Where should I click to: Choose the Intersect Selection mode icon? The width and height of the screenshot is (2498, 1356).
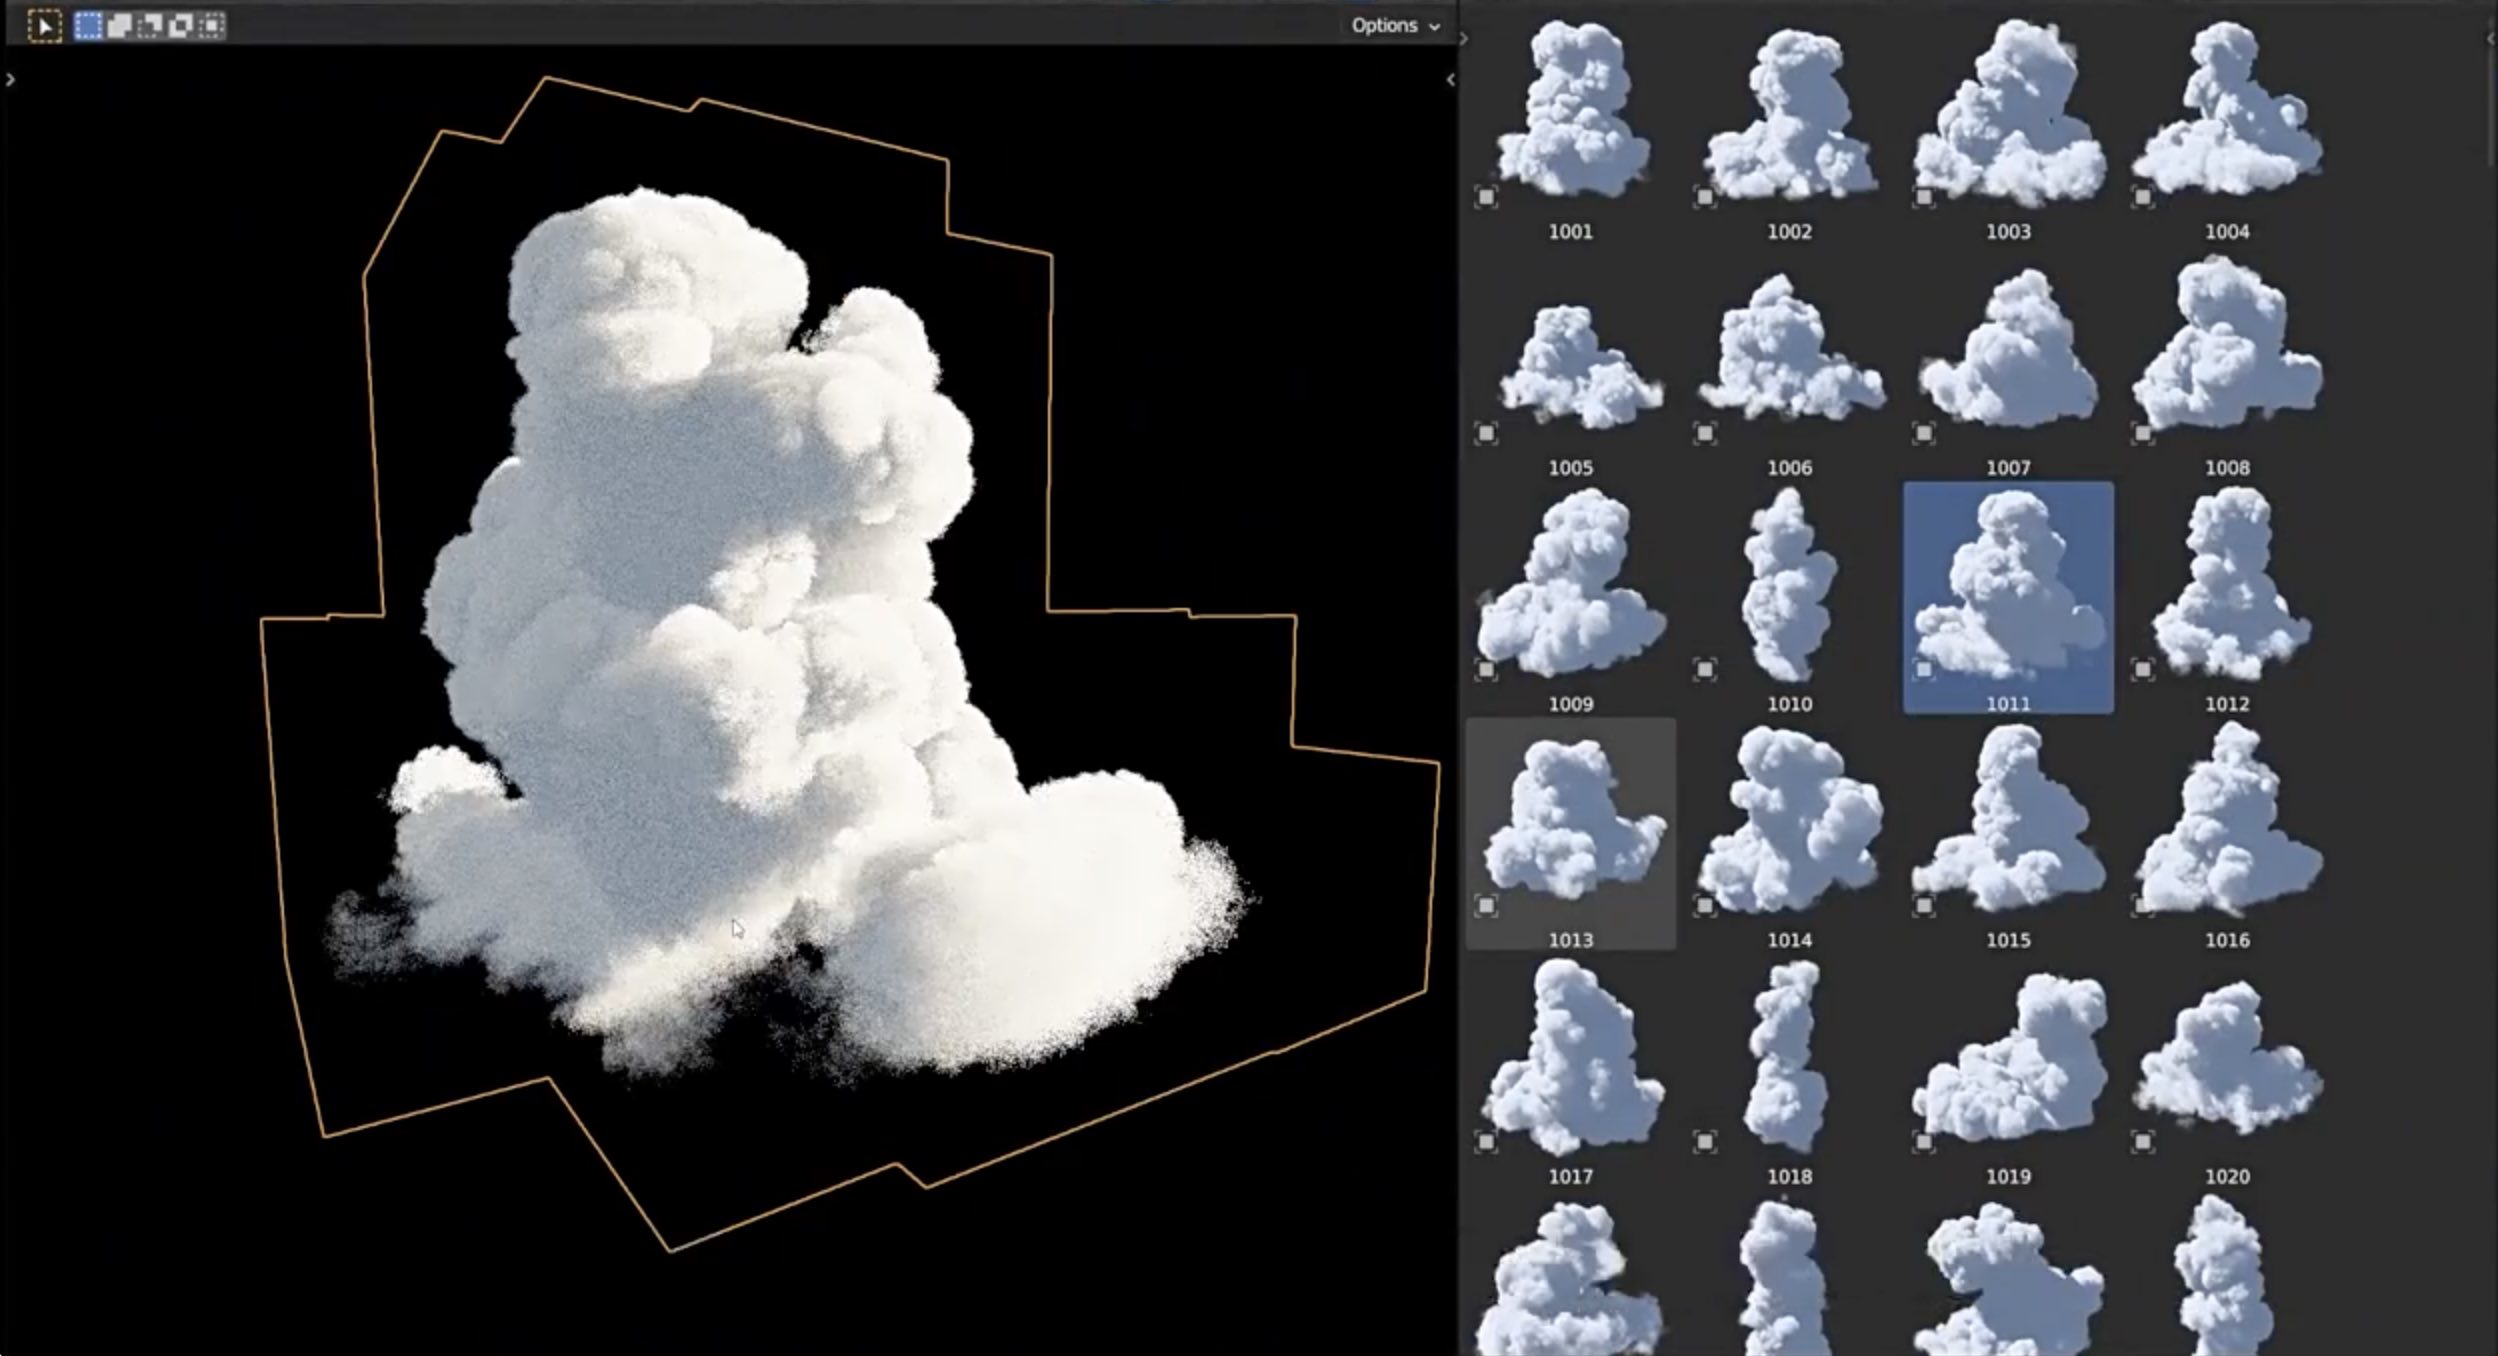(x=212, y=26)
